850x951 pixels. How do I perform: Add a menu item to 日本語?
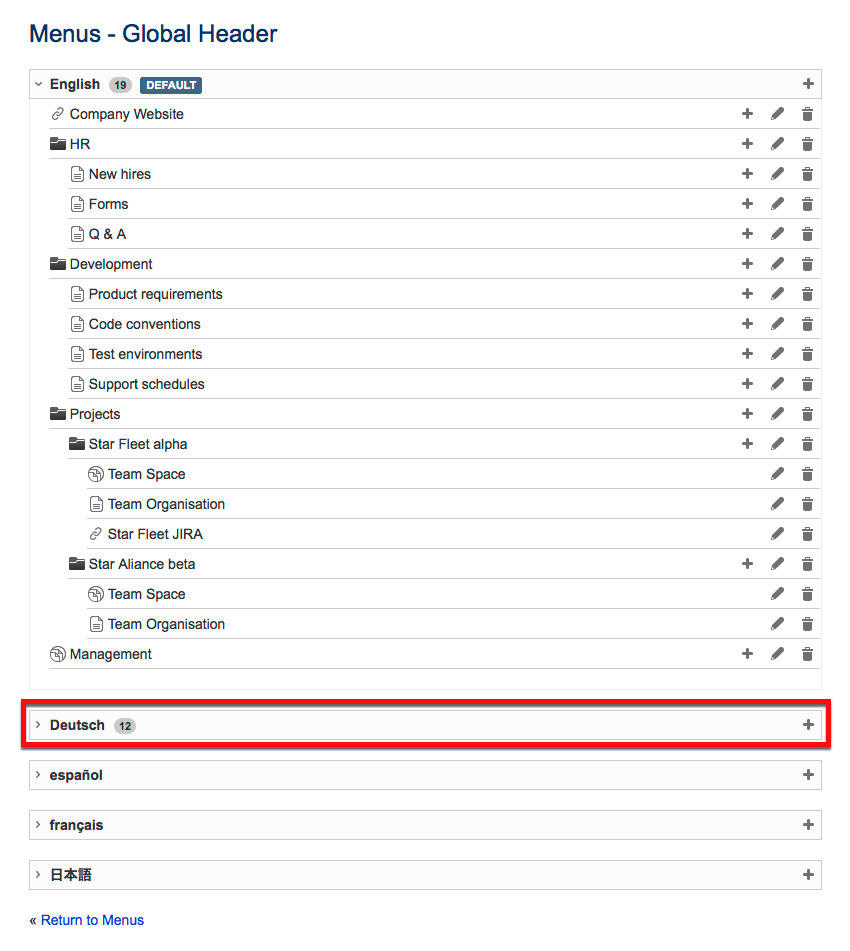coord(808,875)
